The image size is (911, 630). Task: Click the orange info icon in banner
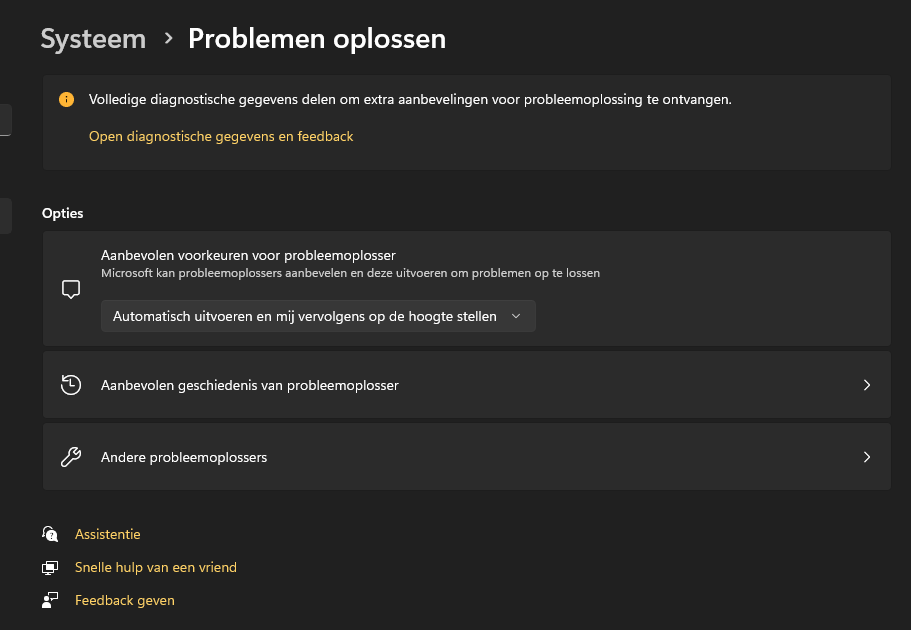click(66, 99)
